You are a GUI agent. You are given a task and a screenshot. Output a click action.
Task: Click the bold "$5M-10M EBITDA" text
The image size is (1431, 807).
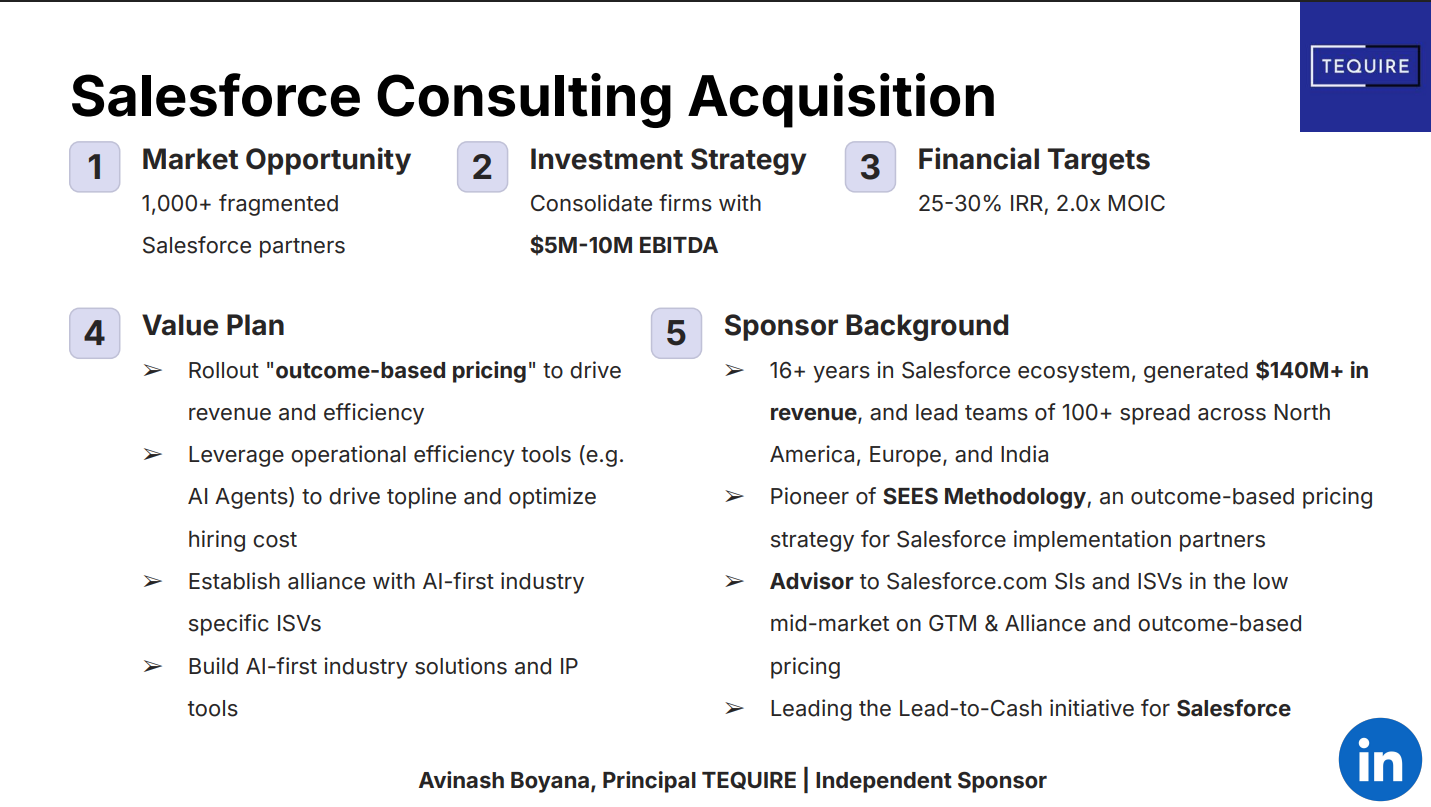623,246
